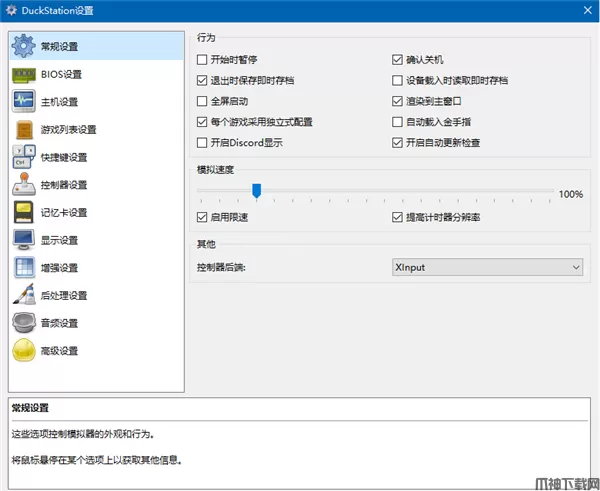Viewport: 600px width, 491px height.
Task: Click the paintbrush icon for 后处理设置
Action: pos(24,295)
